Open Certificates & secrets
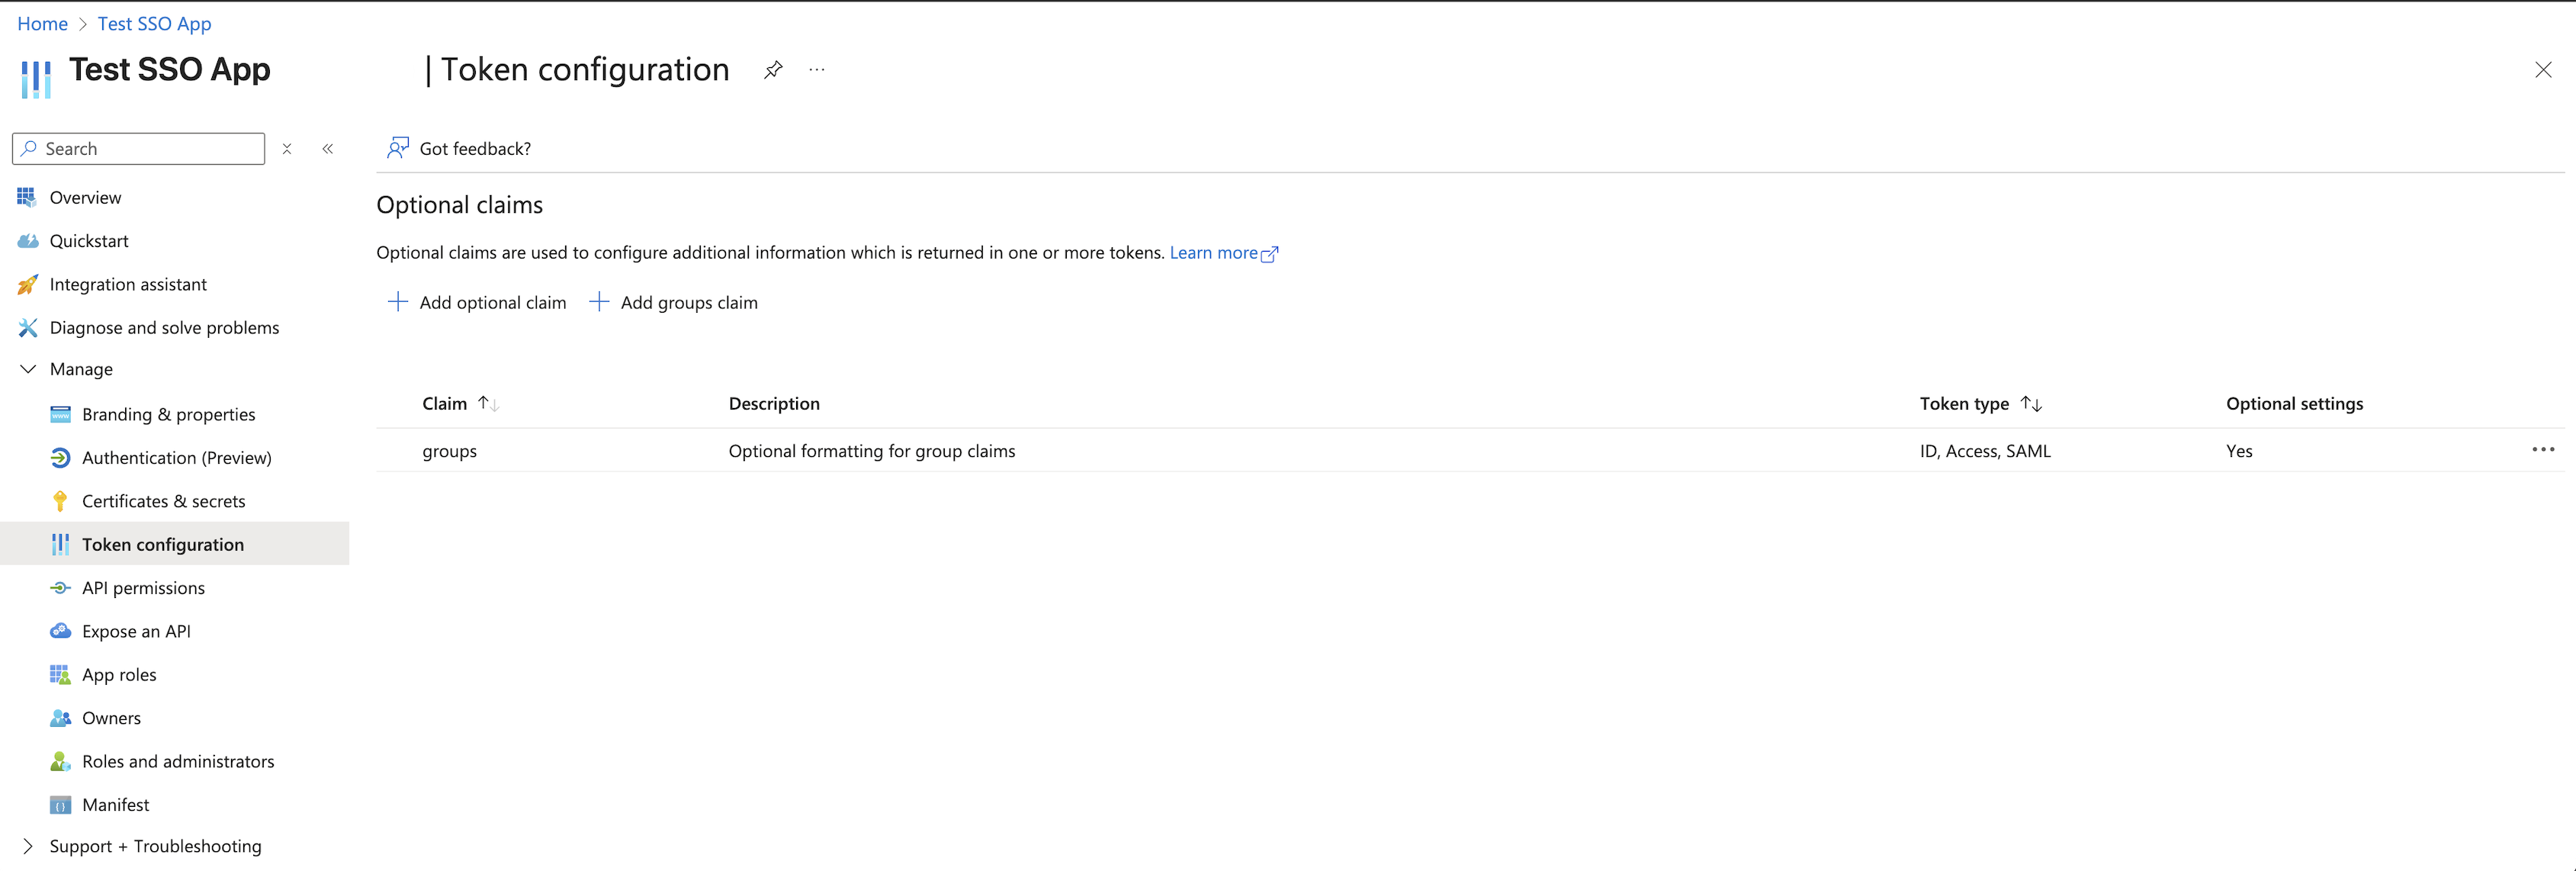This screenshot has height=871, width=2576. [163, 501]
